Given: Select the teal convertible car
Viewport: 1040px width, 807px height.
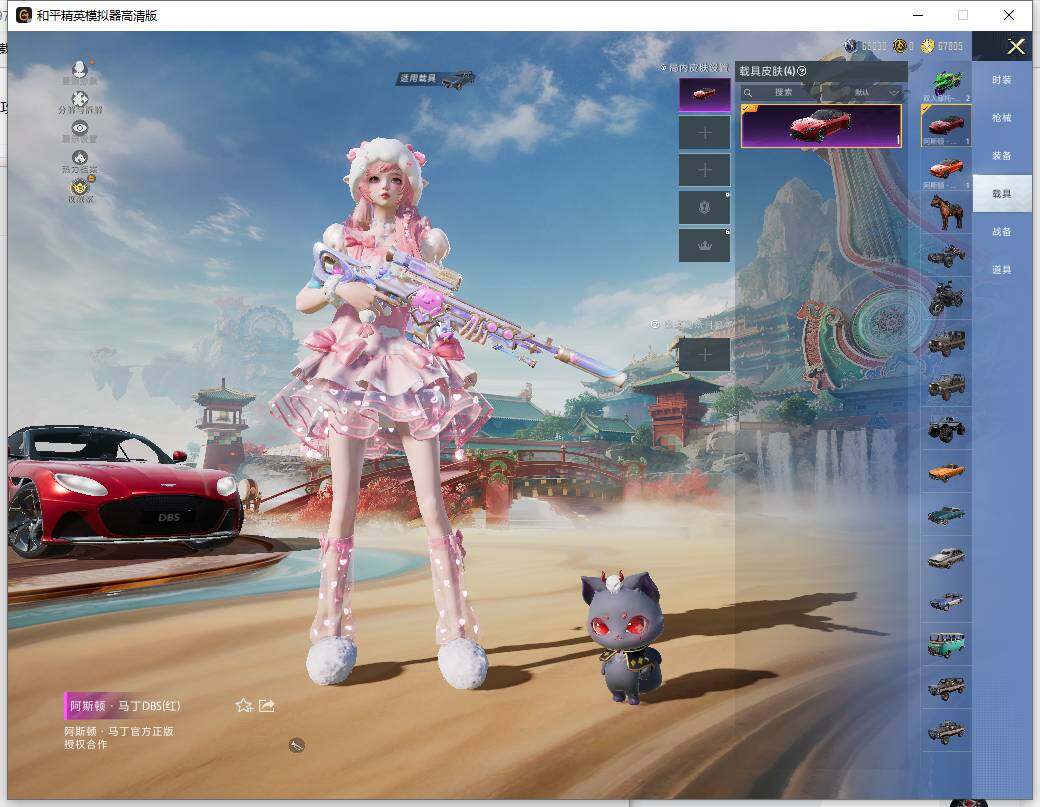Looking at the screenshot, I should point(946,515).
